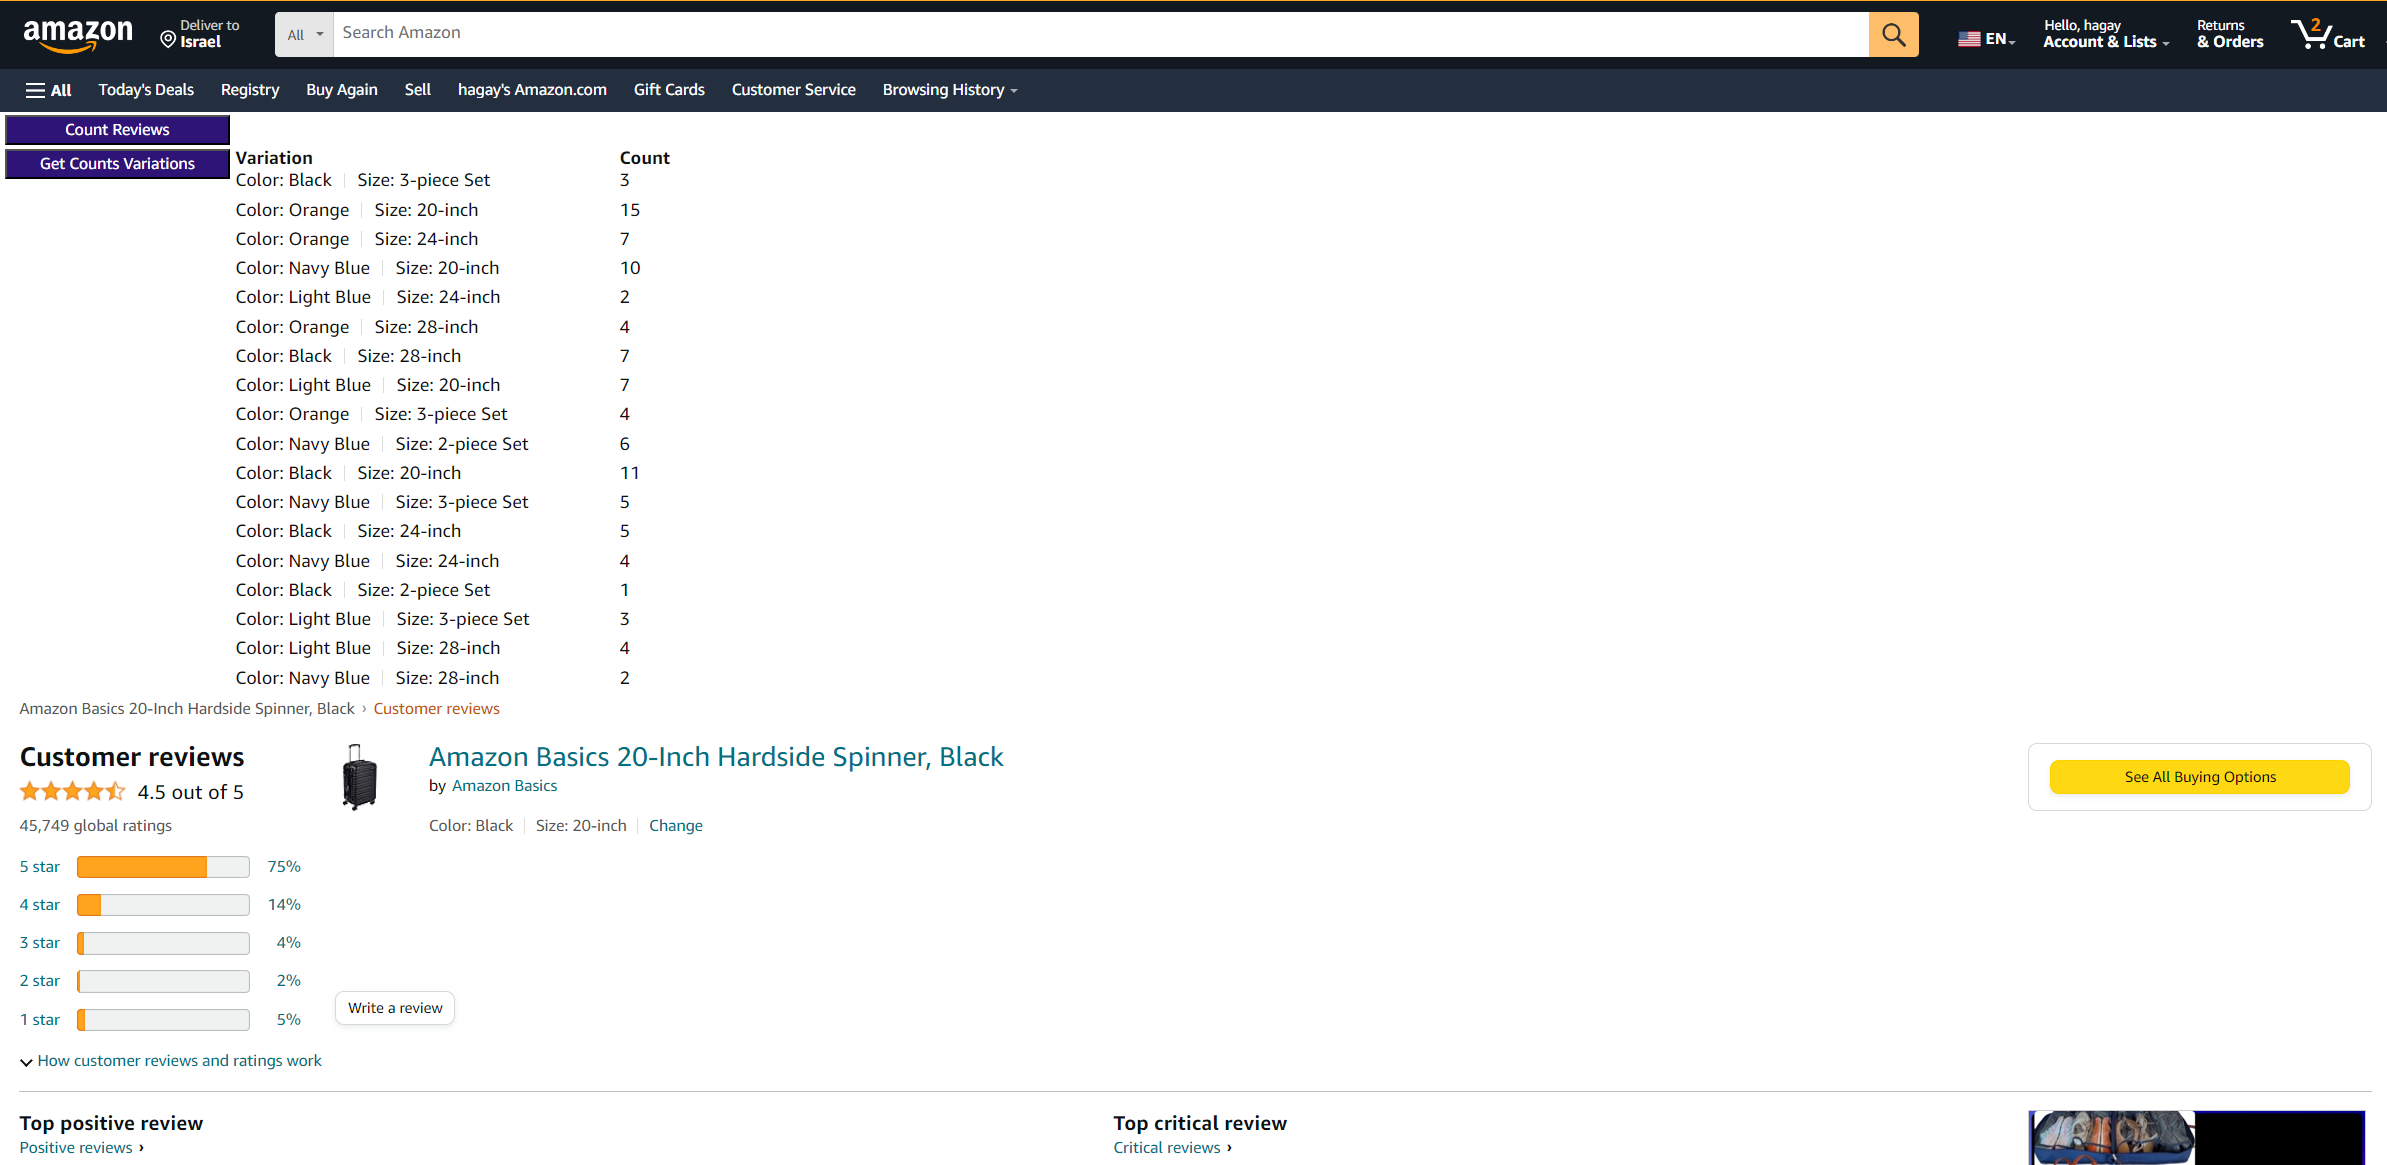The image size is (2387, 1165).
Task: Expand the Browsing History dropdown
Action: click(x=950, y=90)
